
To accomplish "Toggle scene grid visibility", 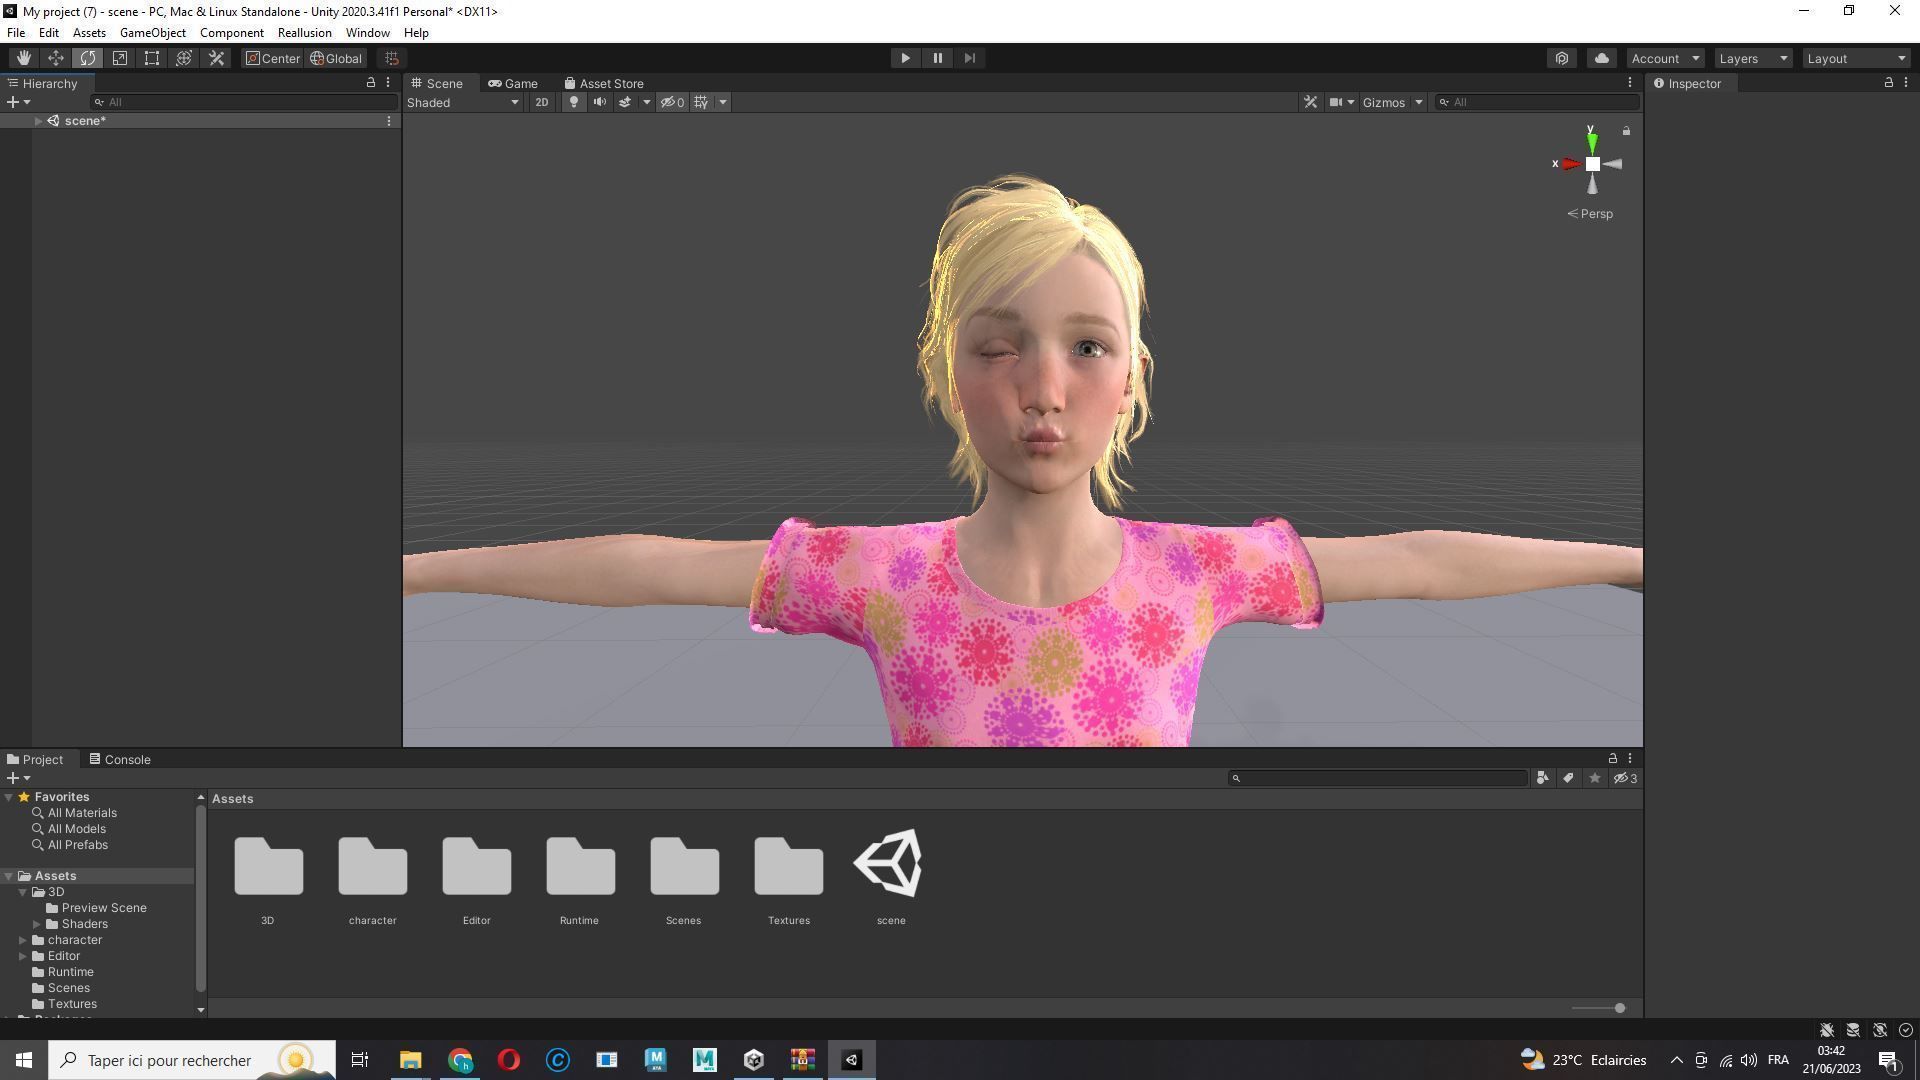I will coord(701,102).
